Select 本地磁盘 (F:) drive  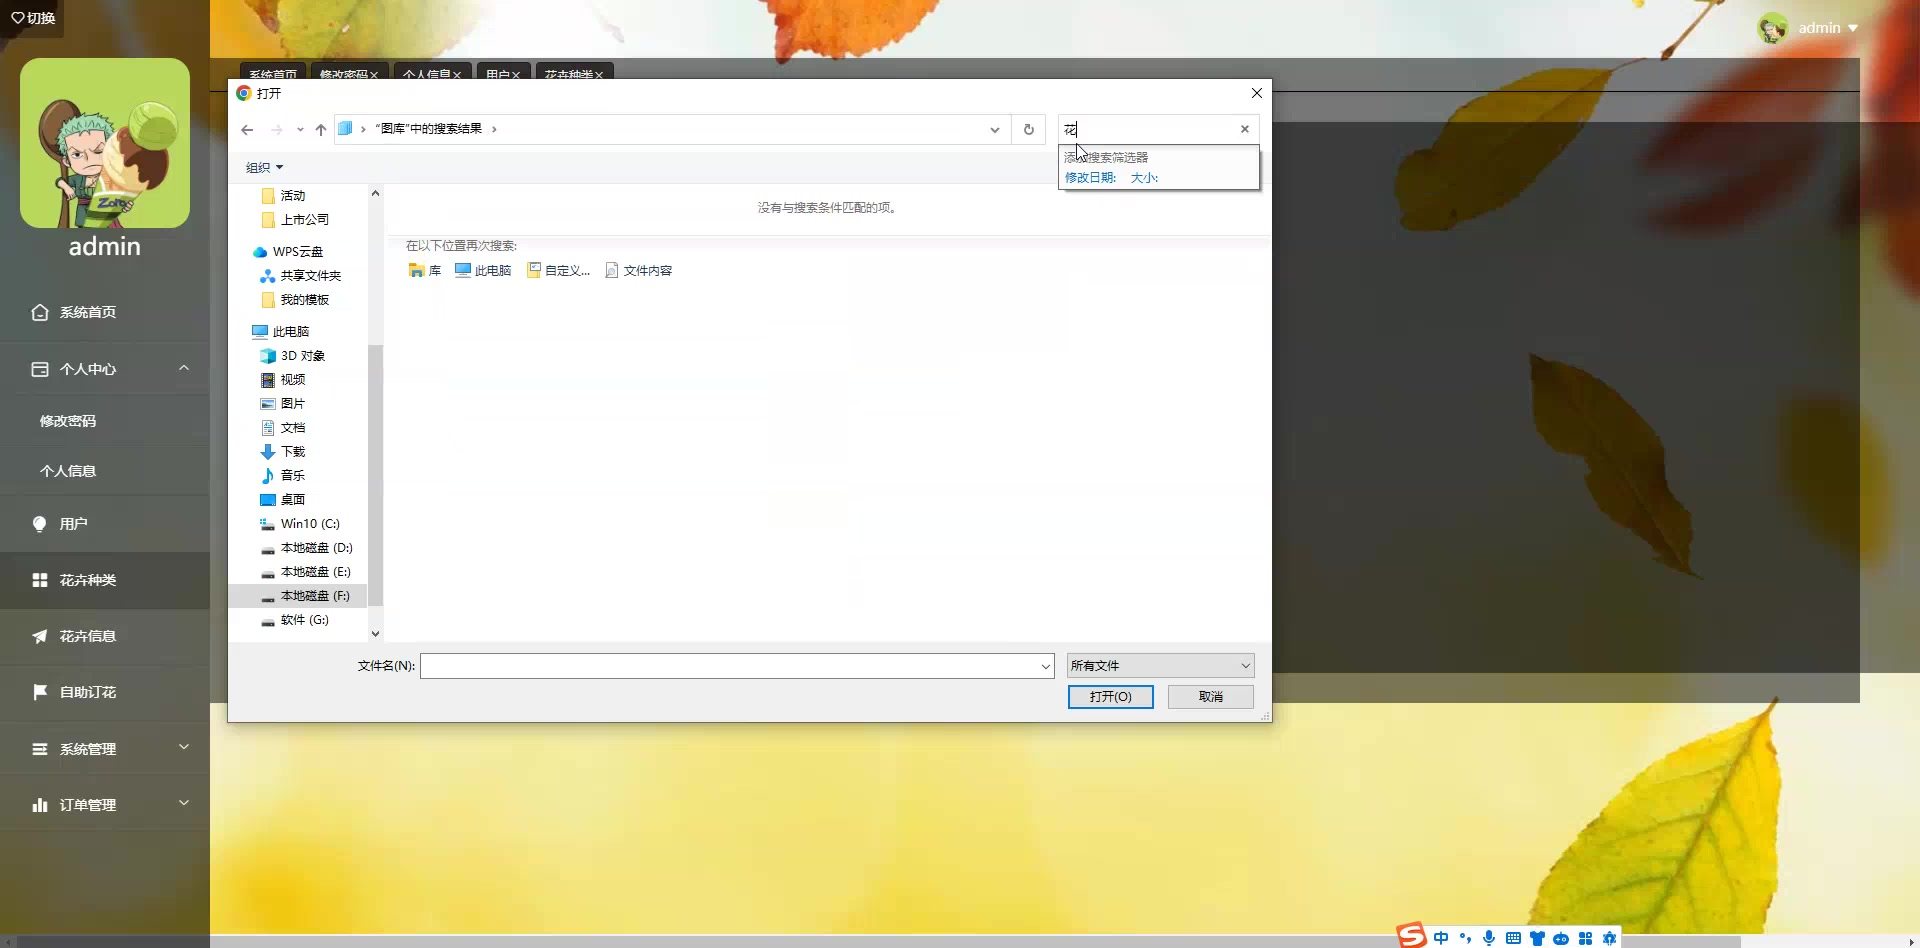(x=305, y=596)
